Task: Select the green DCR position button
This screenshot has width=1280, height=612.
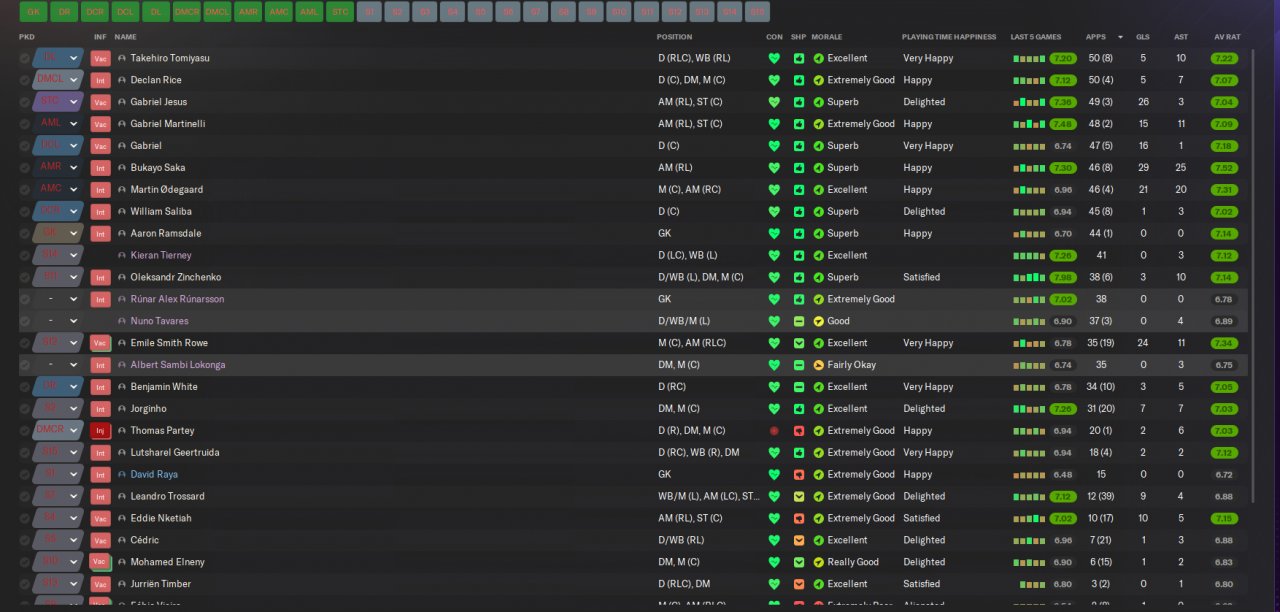Action: [x=95, y=12]
